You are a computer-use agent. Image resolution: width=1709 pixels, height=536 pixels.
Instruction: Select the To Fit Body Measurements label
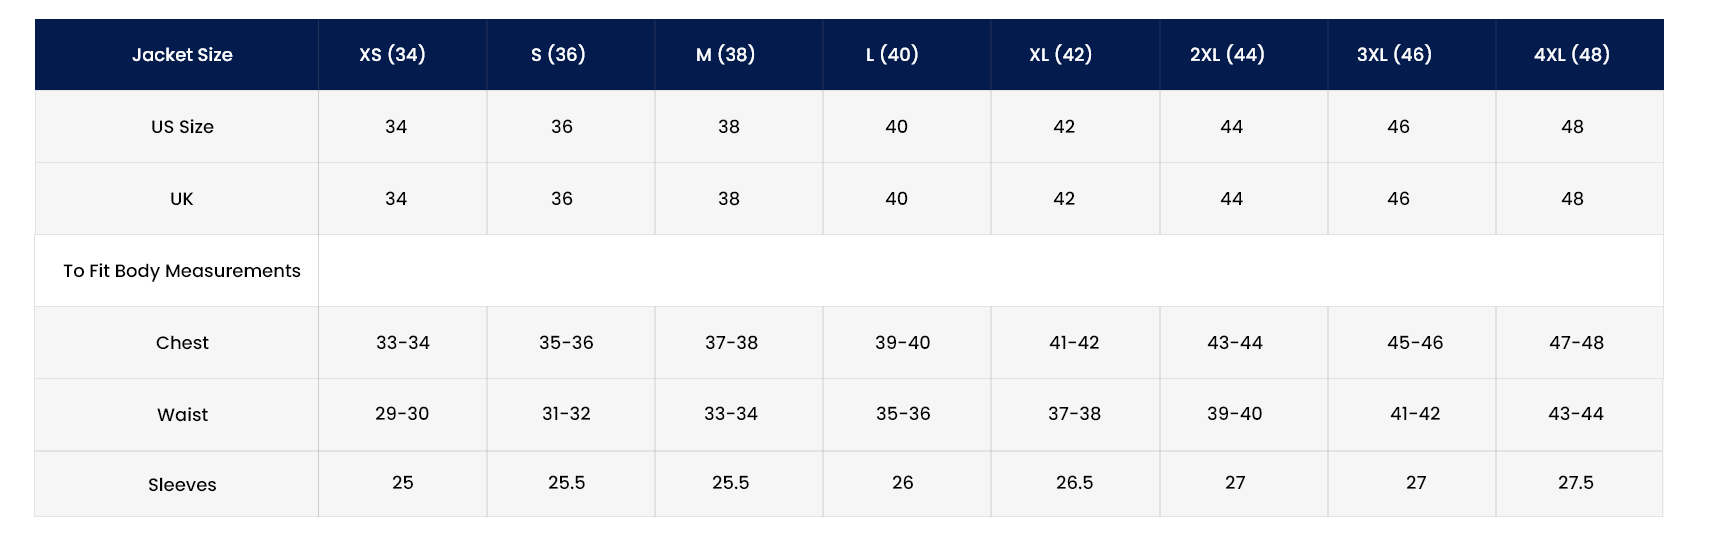coord(182,271)
